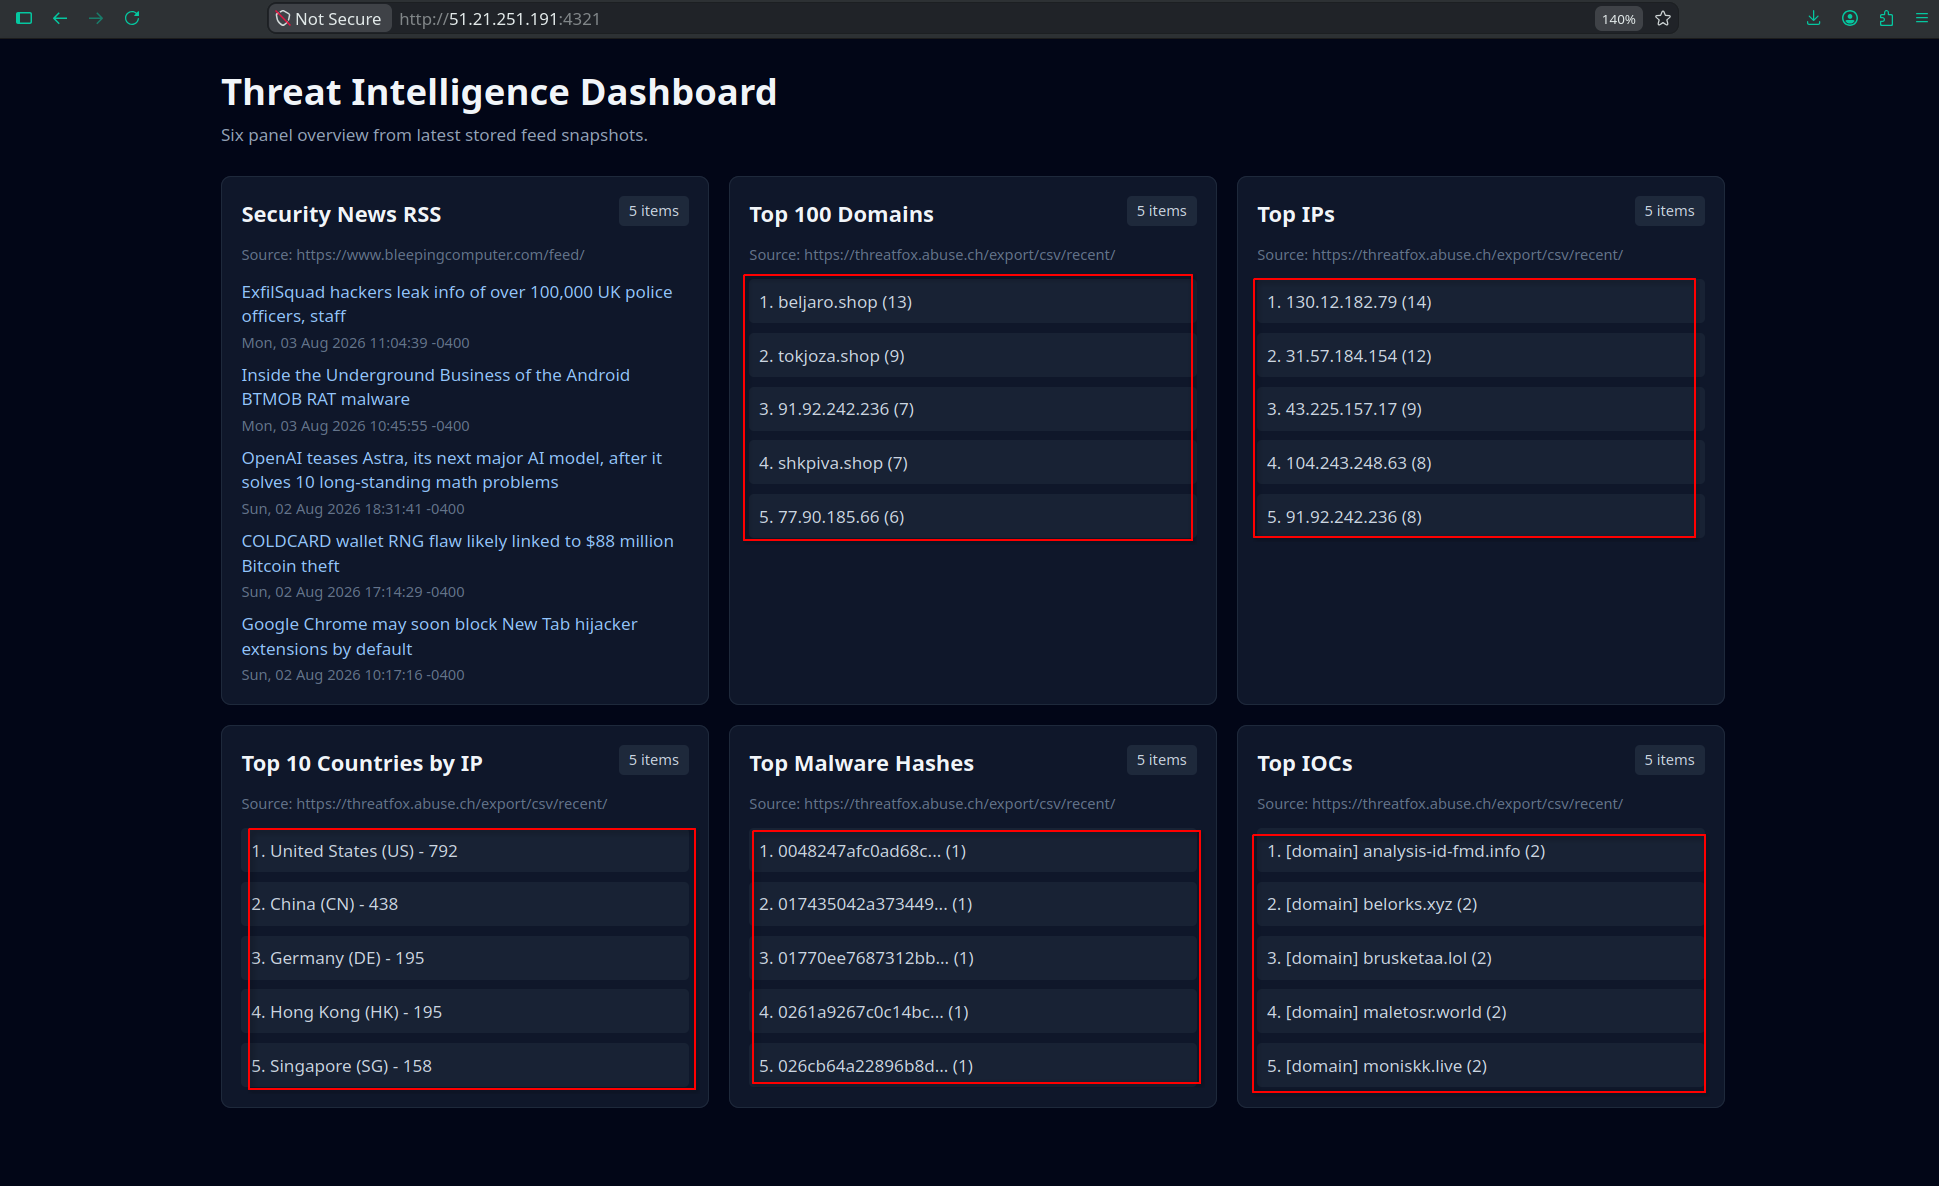1939x1186 pixels.
Task: Open the account profile icon
Action: (1850, 18)
